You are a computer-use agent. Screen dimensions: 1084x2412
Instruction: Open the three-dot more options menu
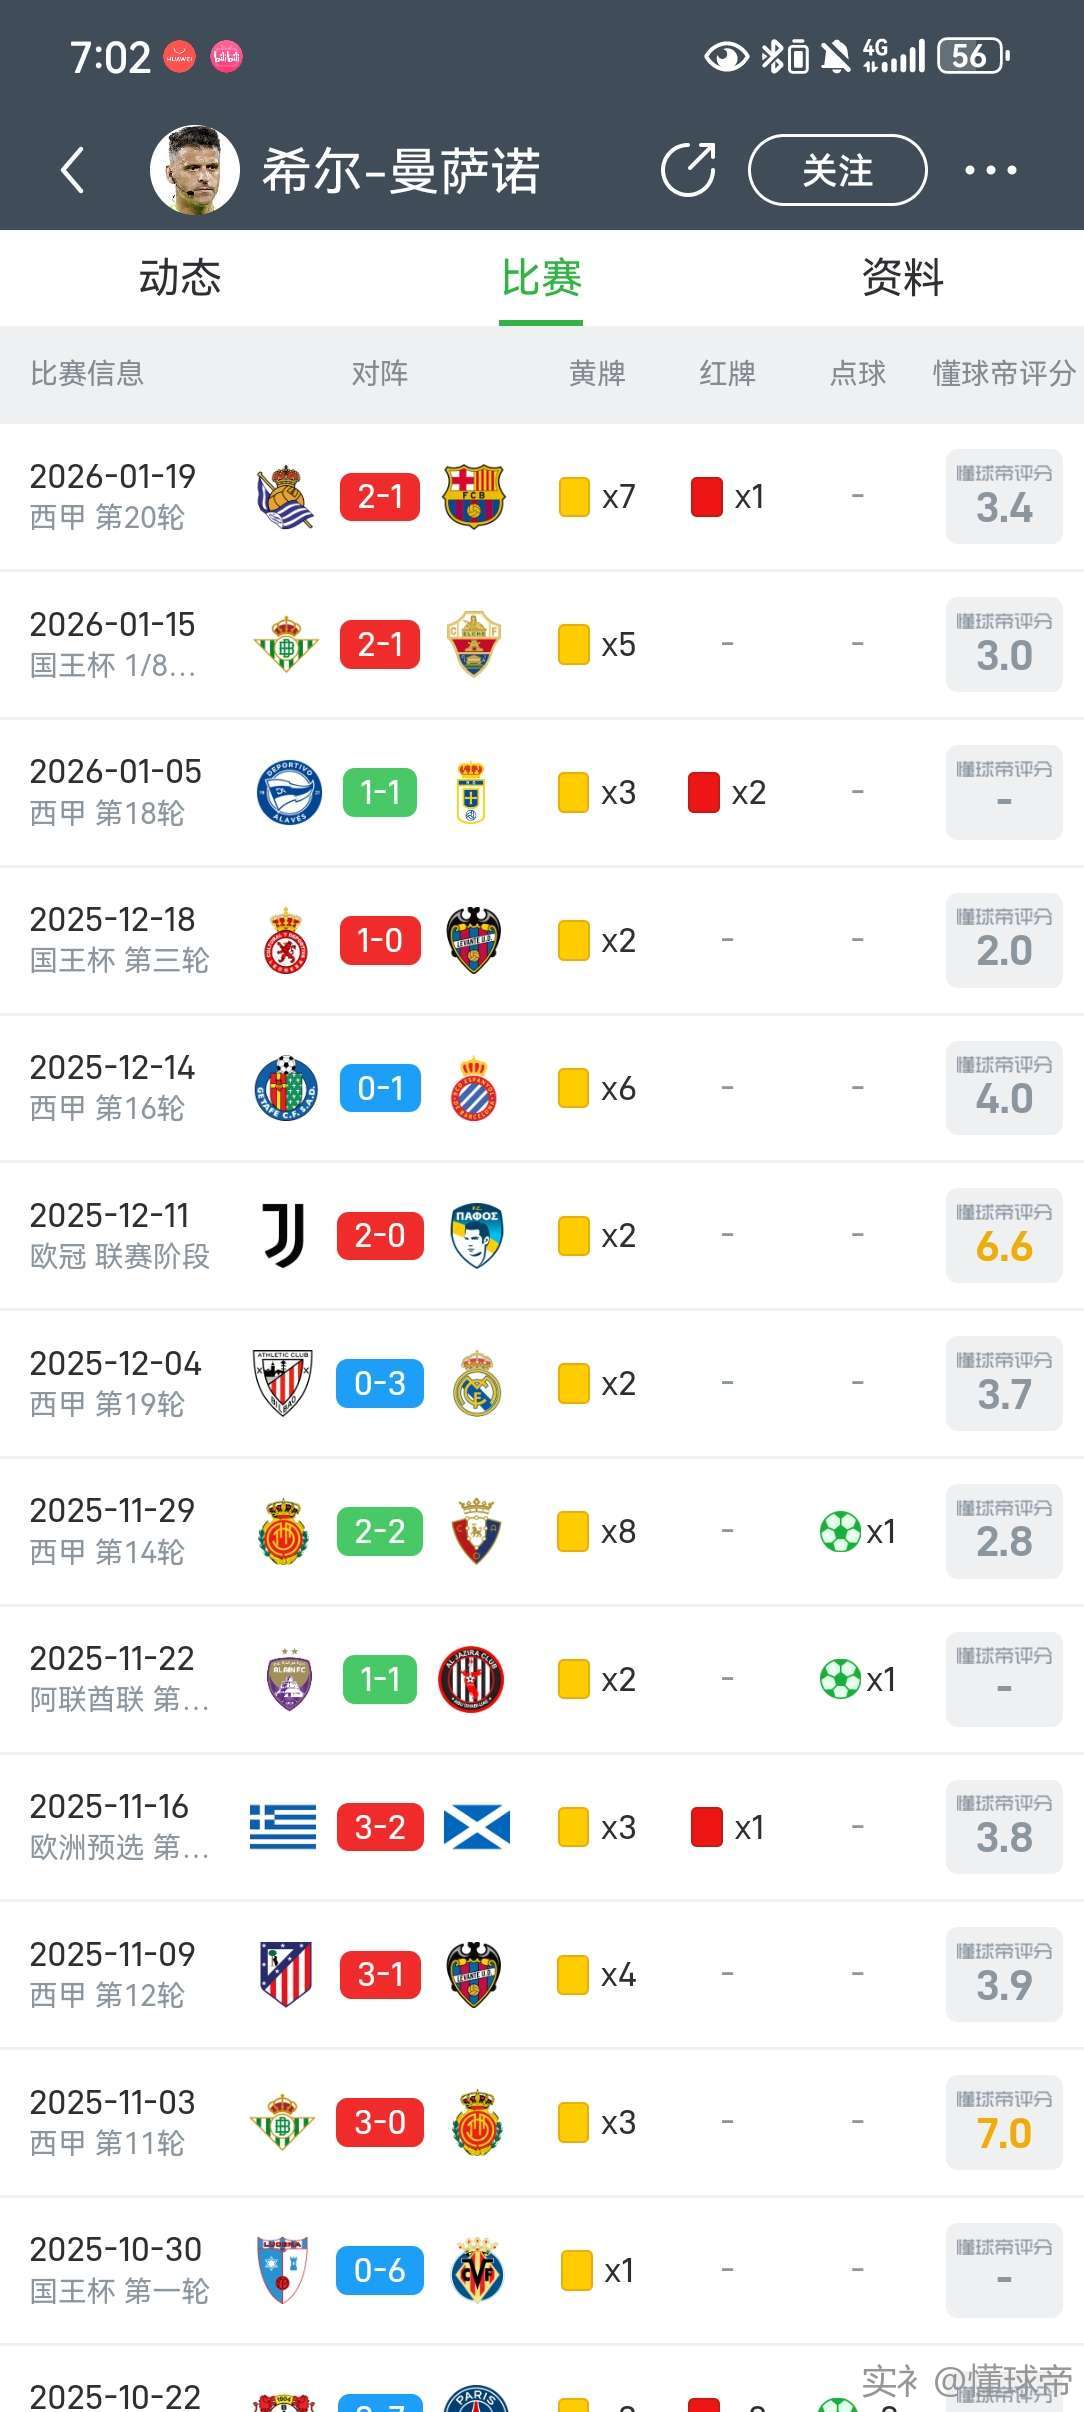point(990,170)
